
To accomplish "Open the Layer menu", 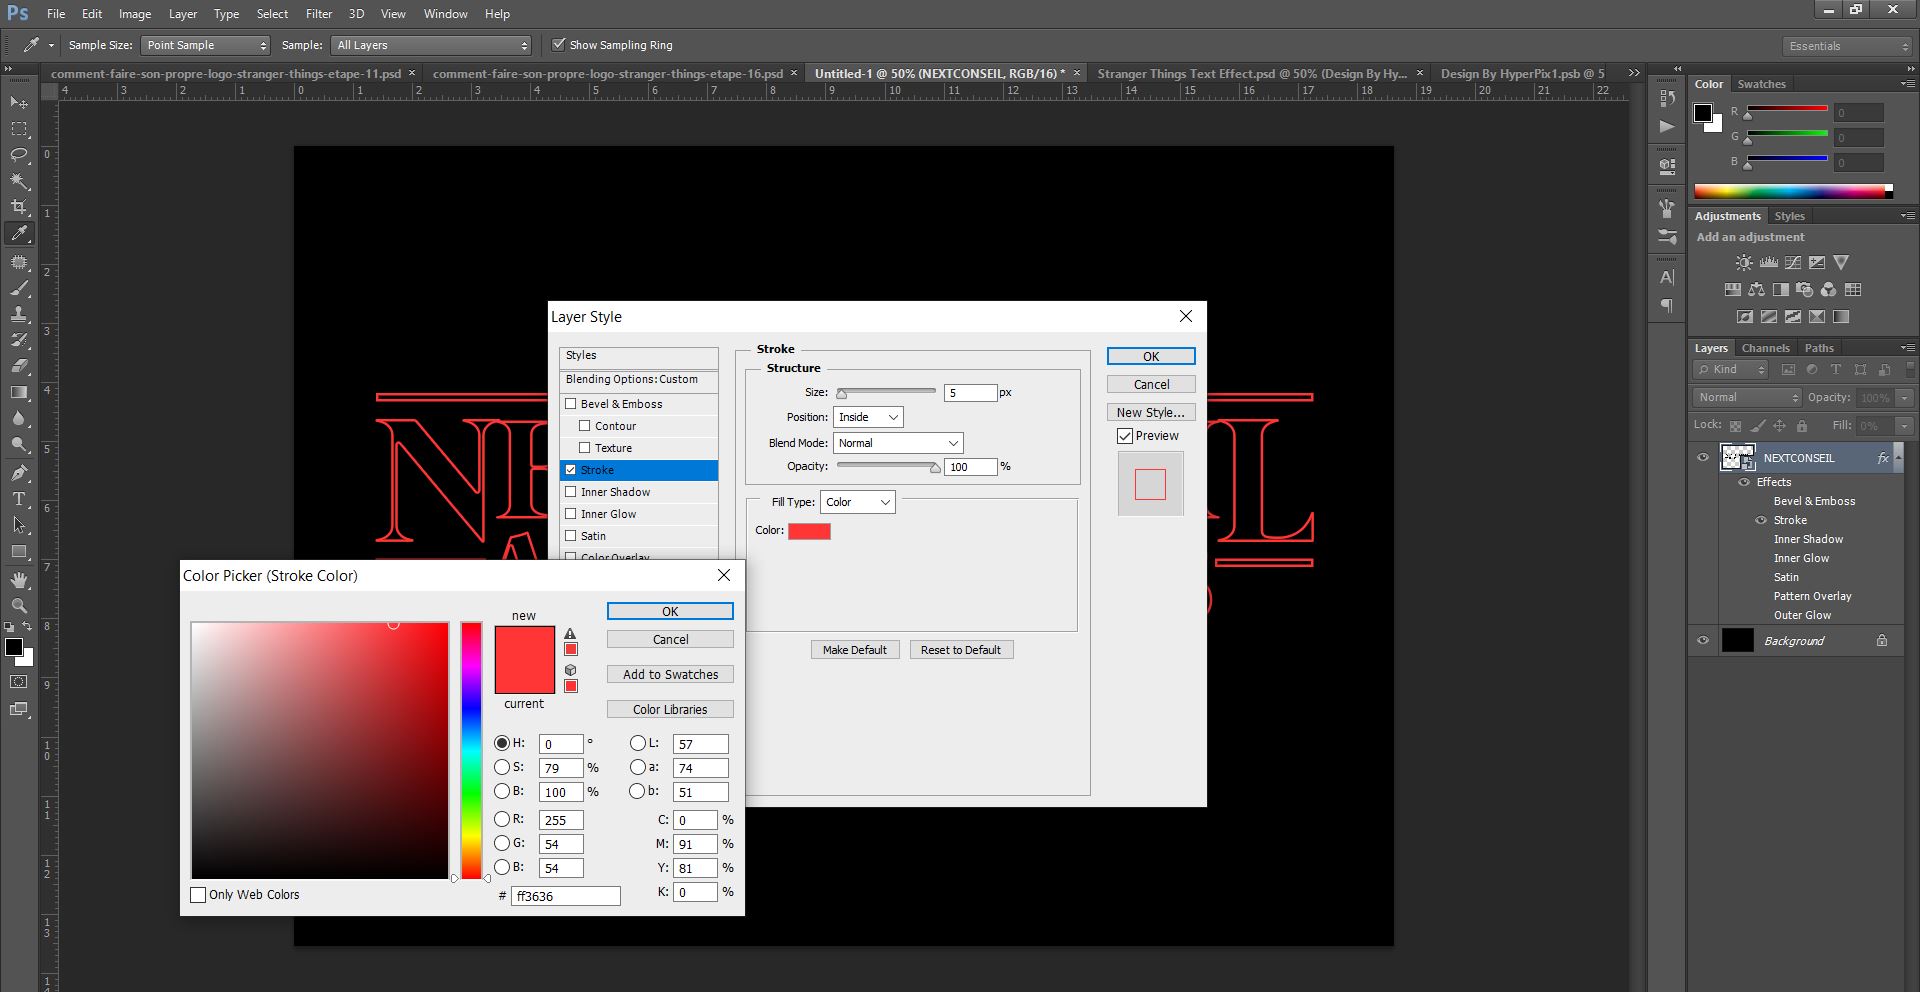I will pyautogui.click(x=183, y=14).
